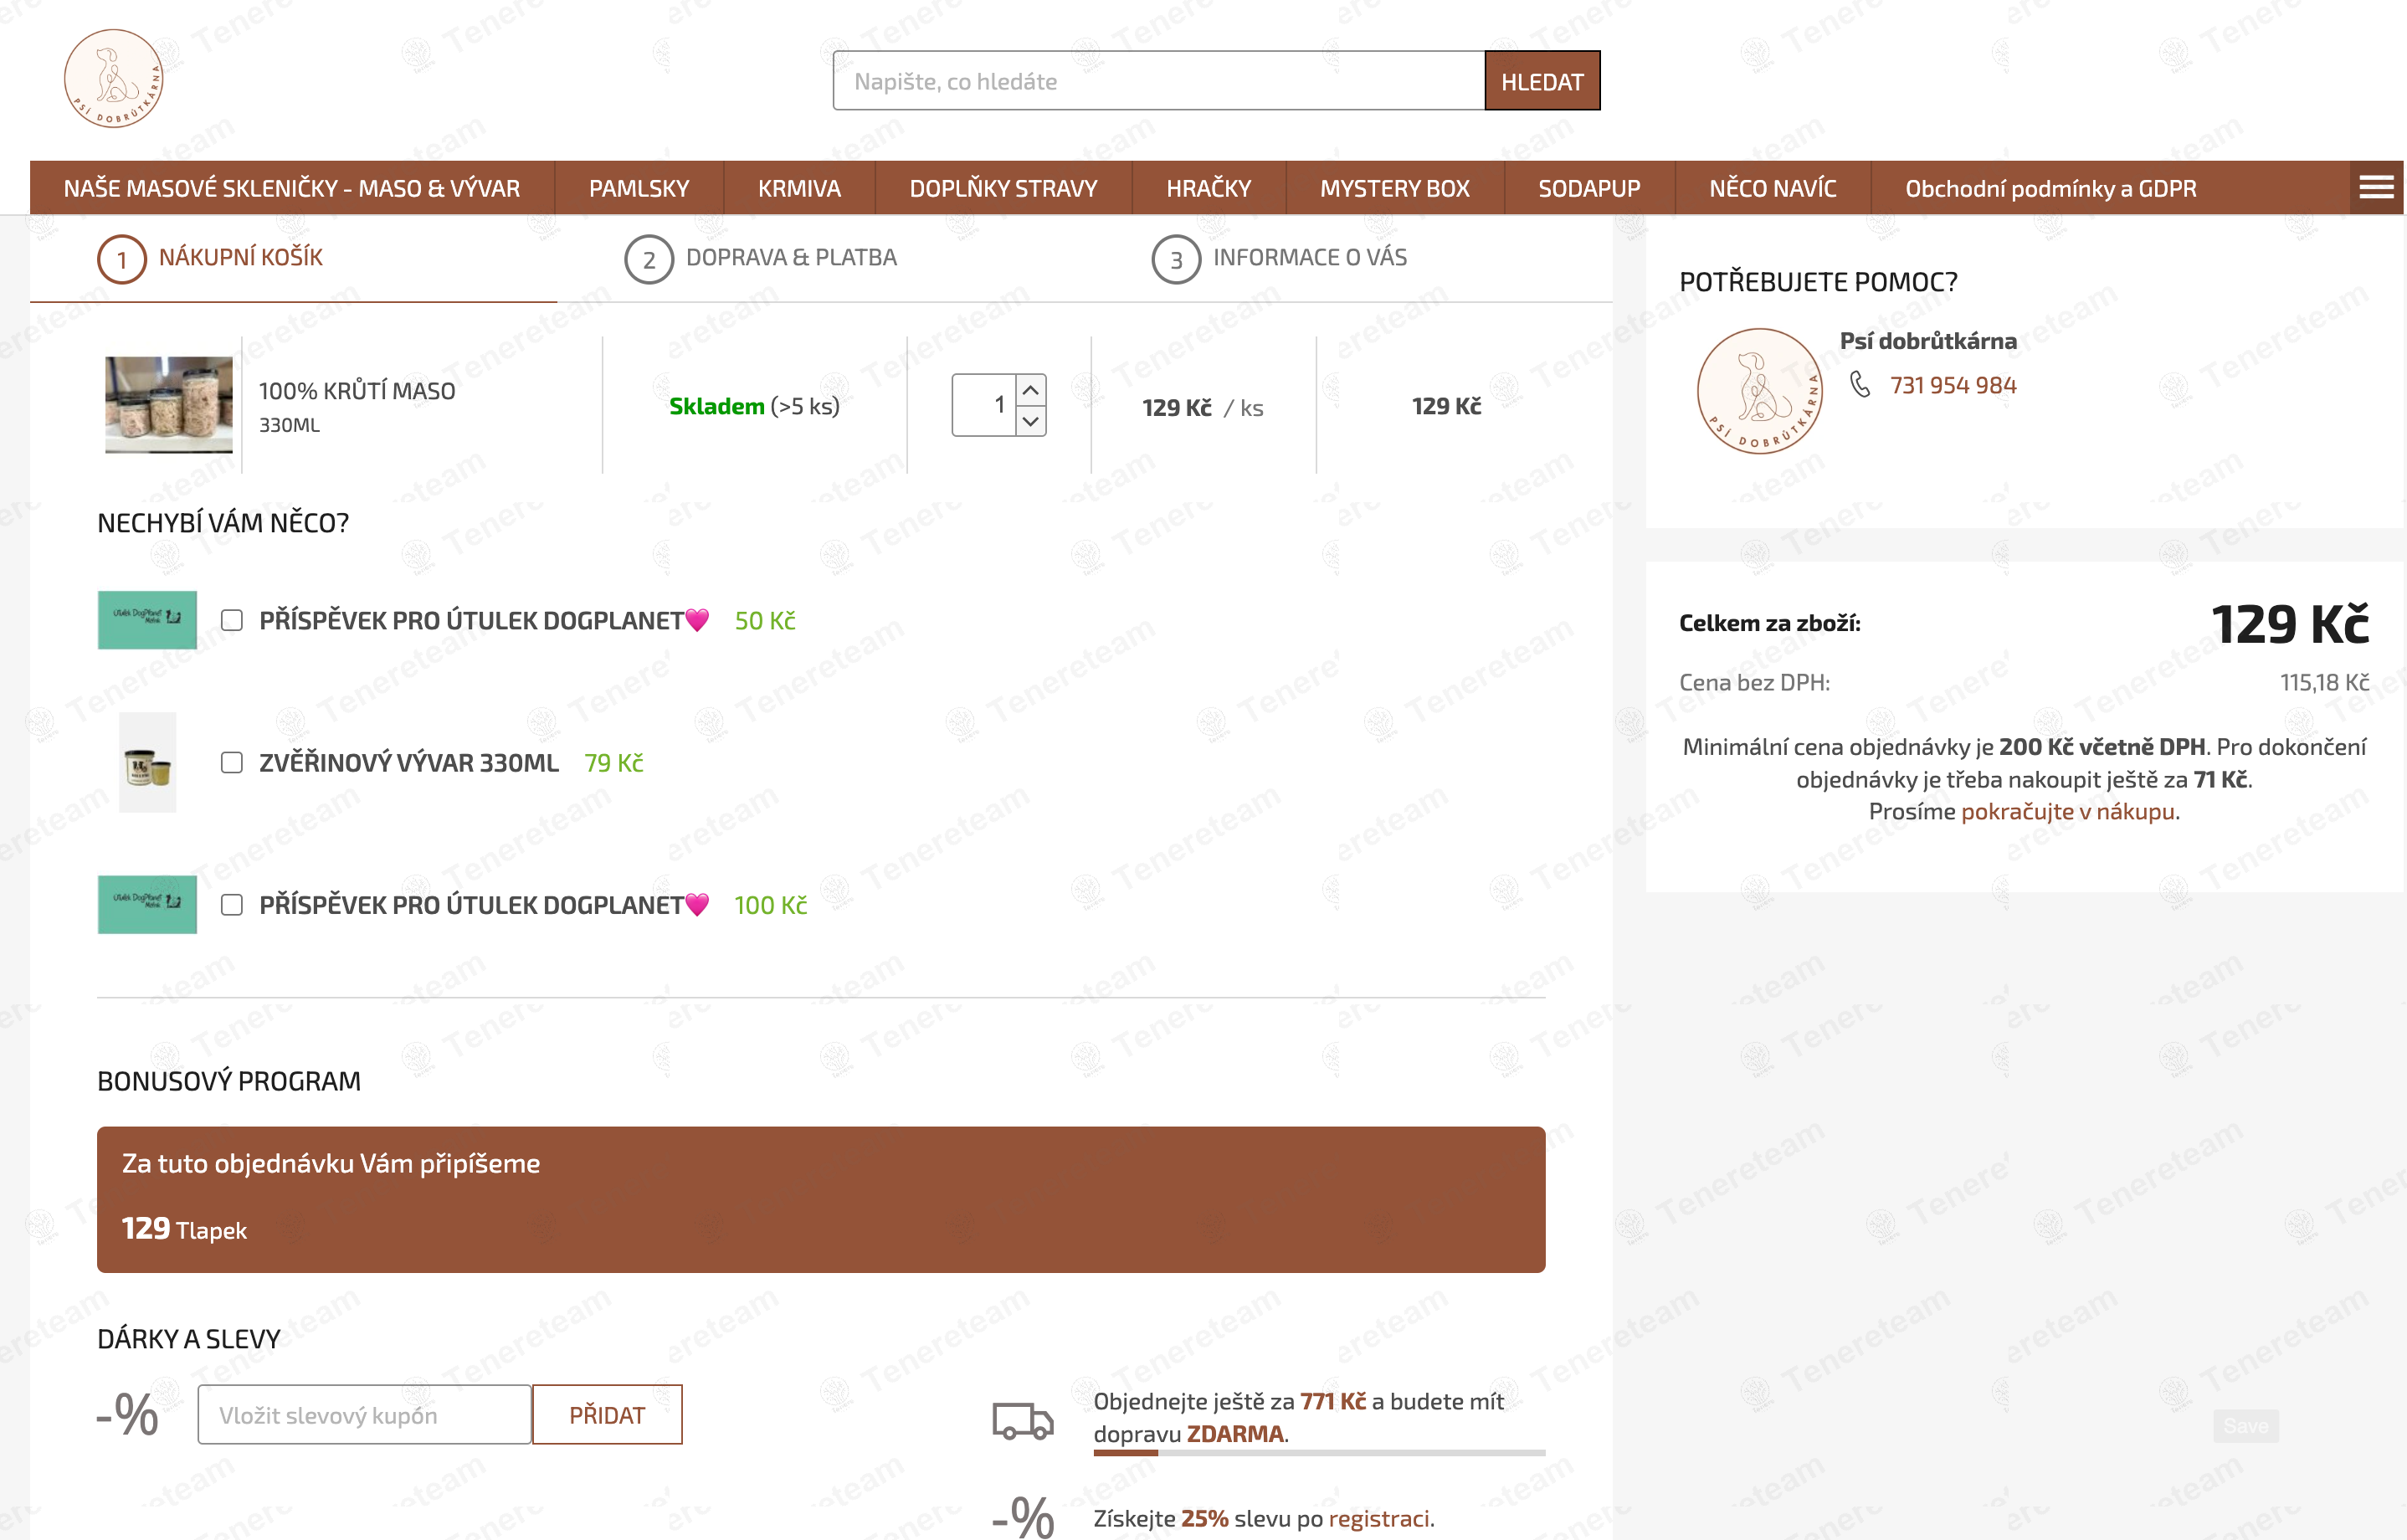
Task: Click the krůtí maso jars thumbnail
Action: click(x=169, y=404)
